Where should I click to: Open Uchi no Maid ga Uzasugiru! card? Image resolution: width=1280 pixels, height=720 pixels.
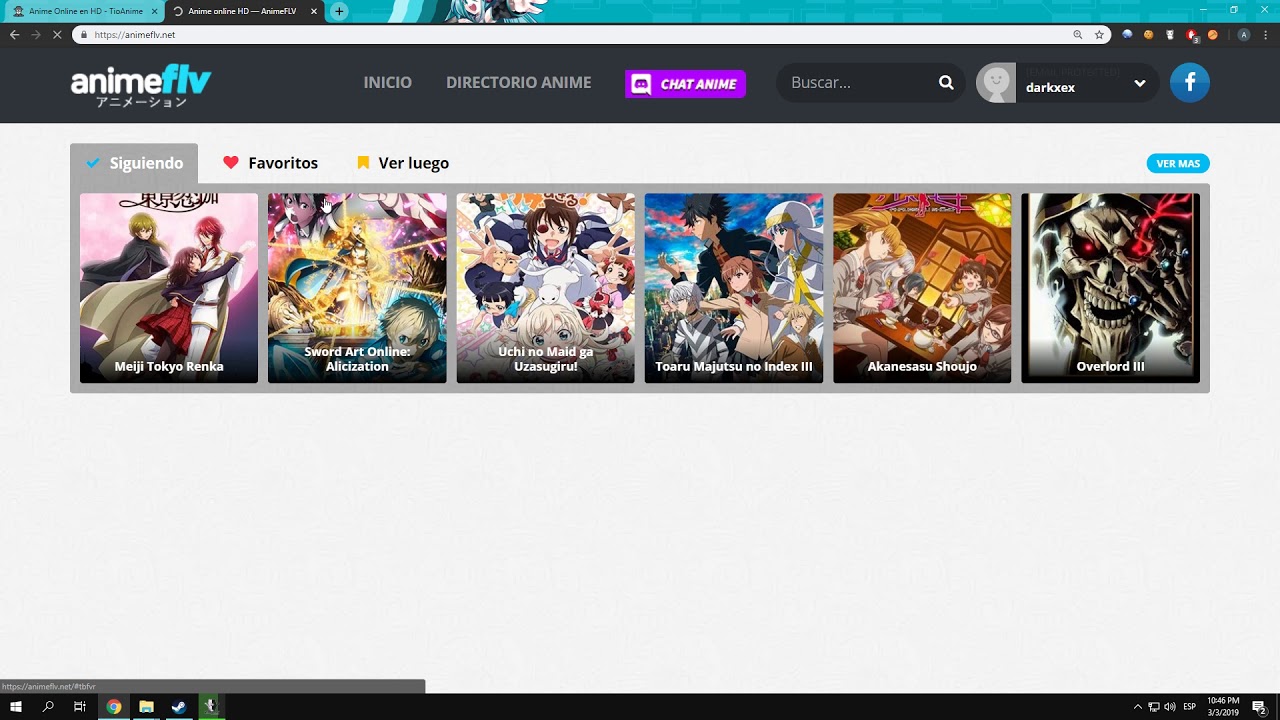pos(545,288)
